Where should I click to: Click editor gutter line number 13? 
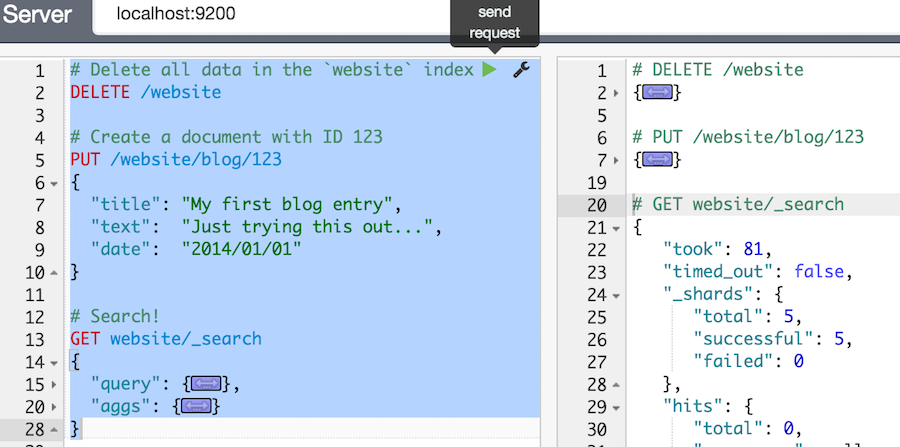tap(33, 339)
